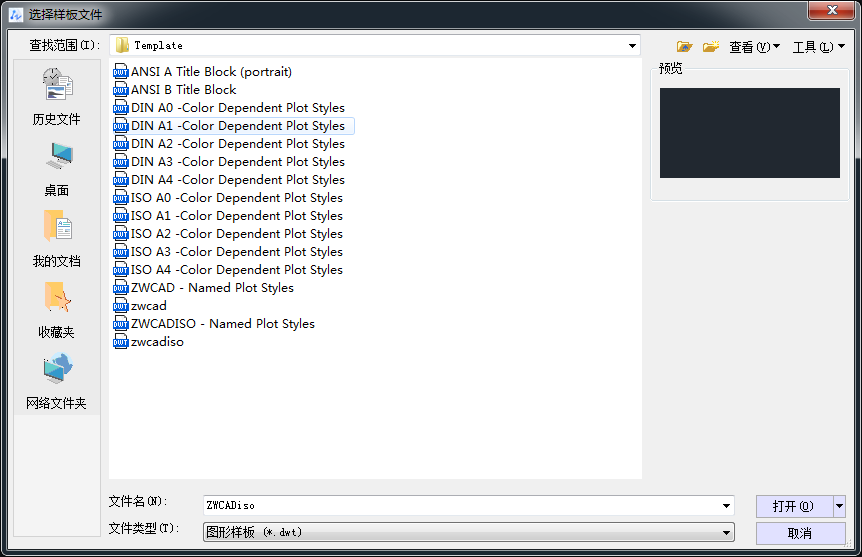Open Network folder shortcut
This screenshot has height=557, width=862.
[57, 382]
